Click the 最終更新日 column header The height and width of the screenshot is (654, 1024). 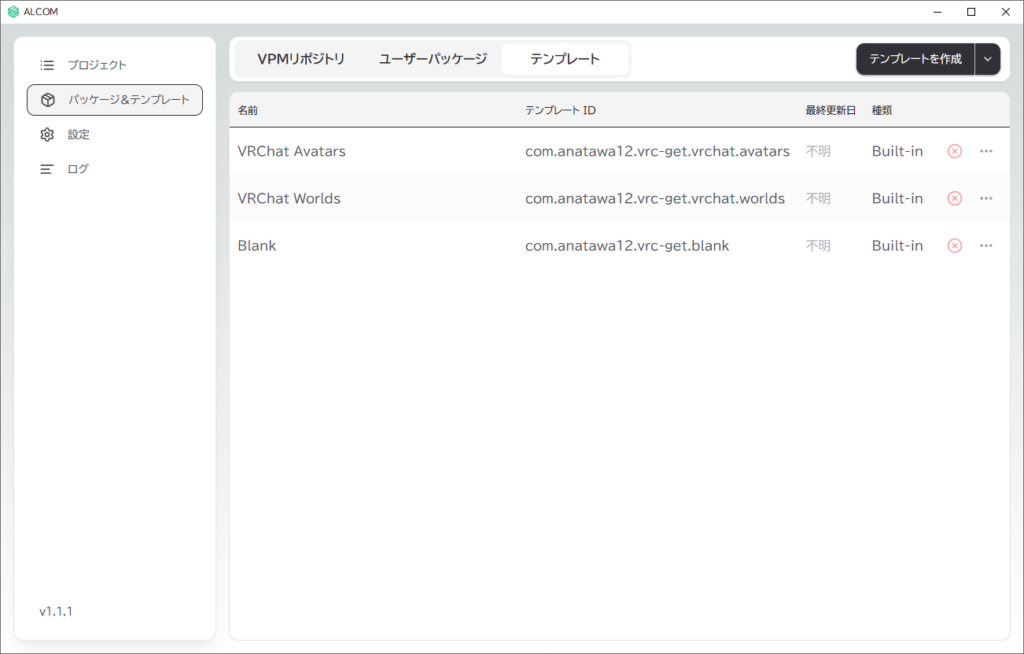pyautogui.click(x=830, y=110)
